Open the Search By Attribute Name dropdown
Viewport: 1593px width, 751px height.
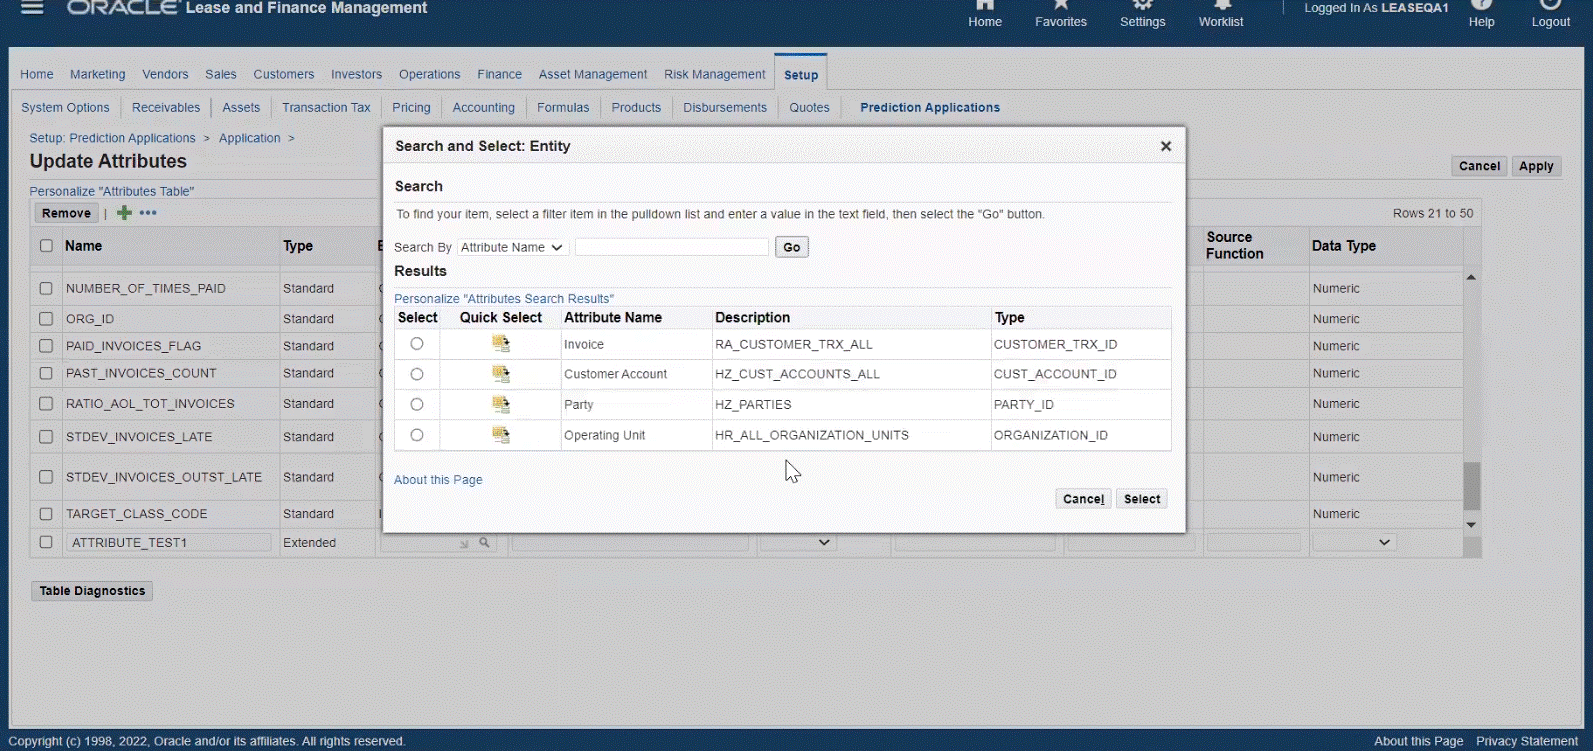(512, 247)
